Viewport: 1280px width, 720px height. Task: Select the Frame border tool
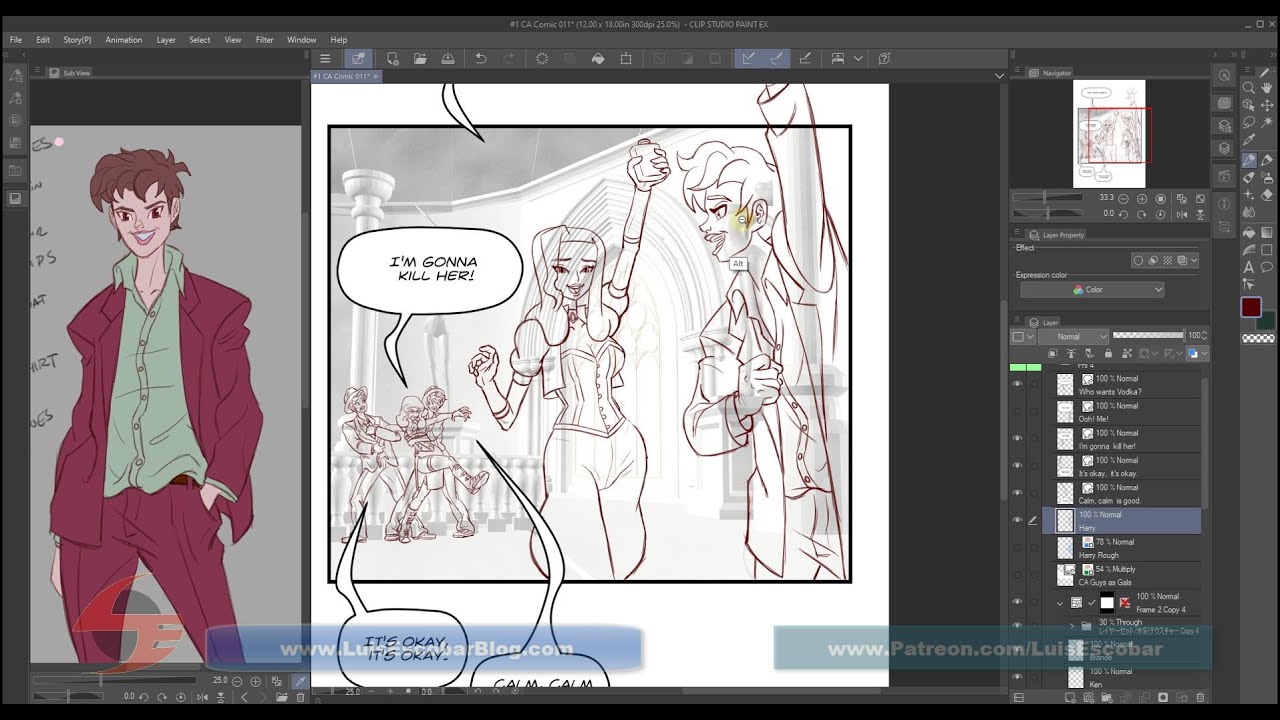(x=1267, y=249)
